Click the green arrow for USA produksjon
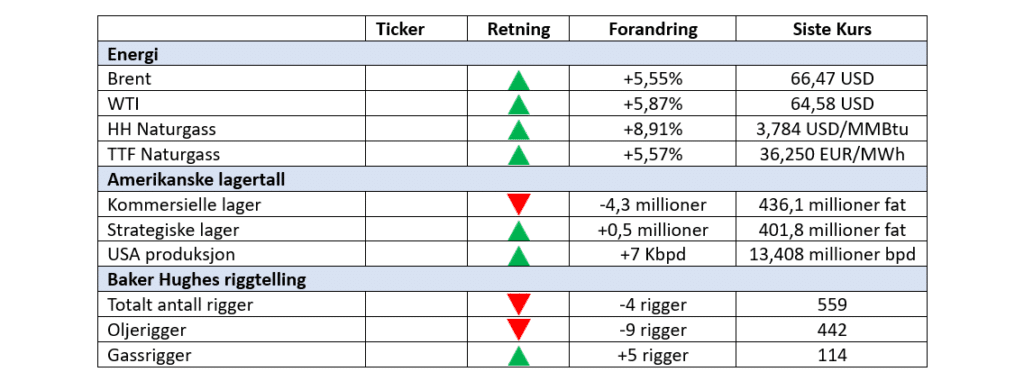 (x=519, y=255)
